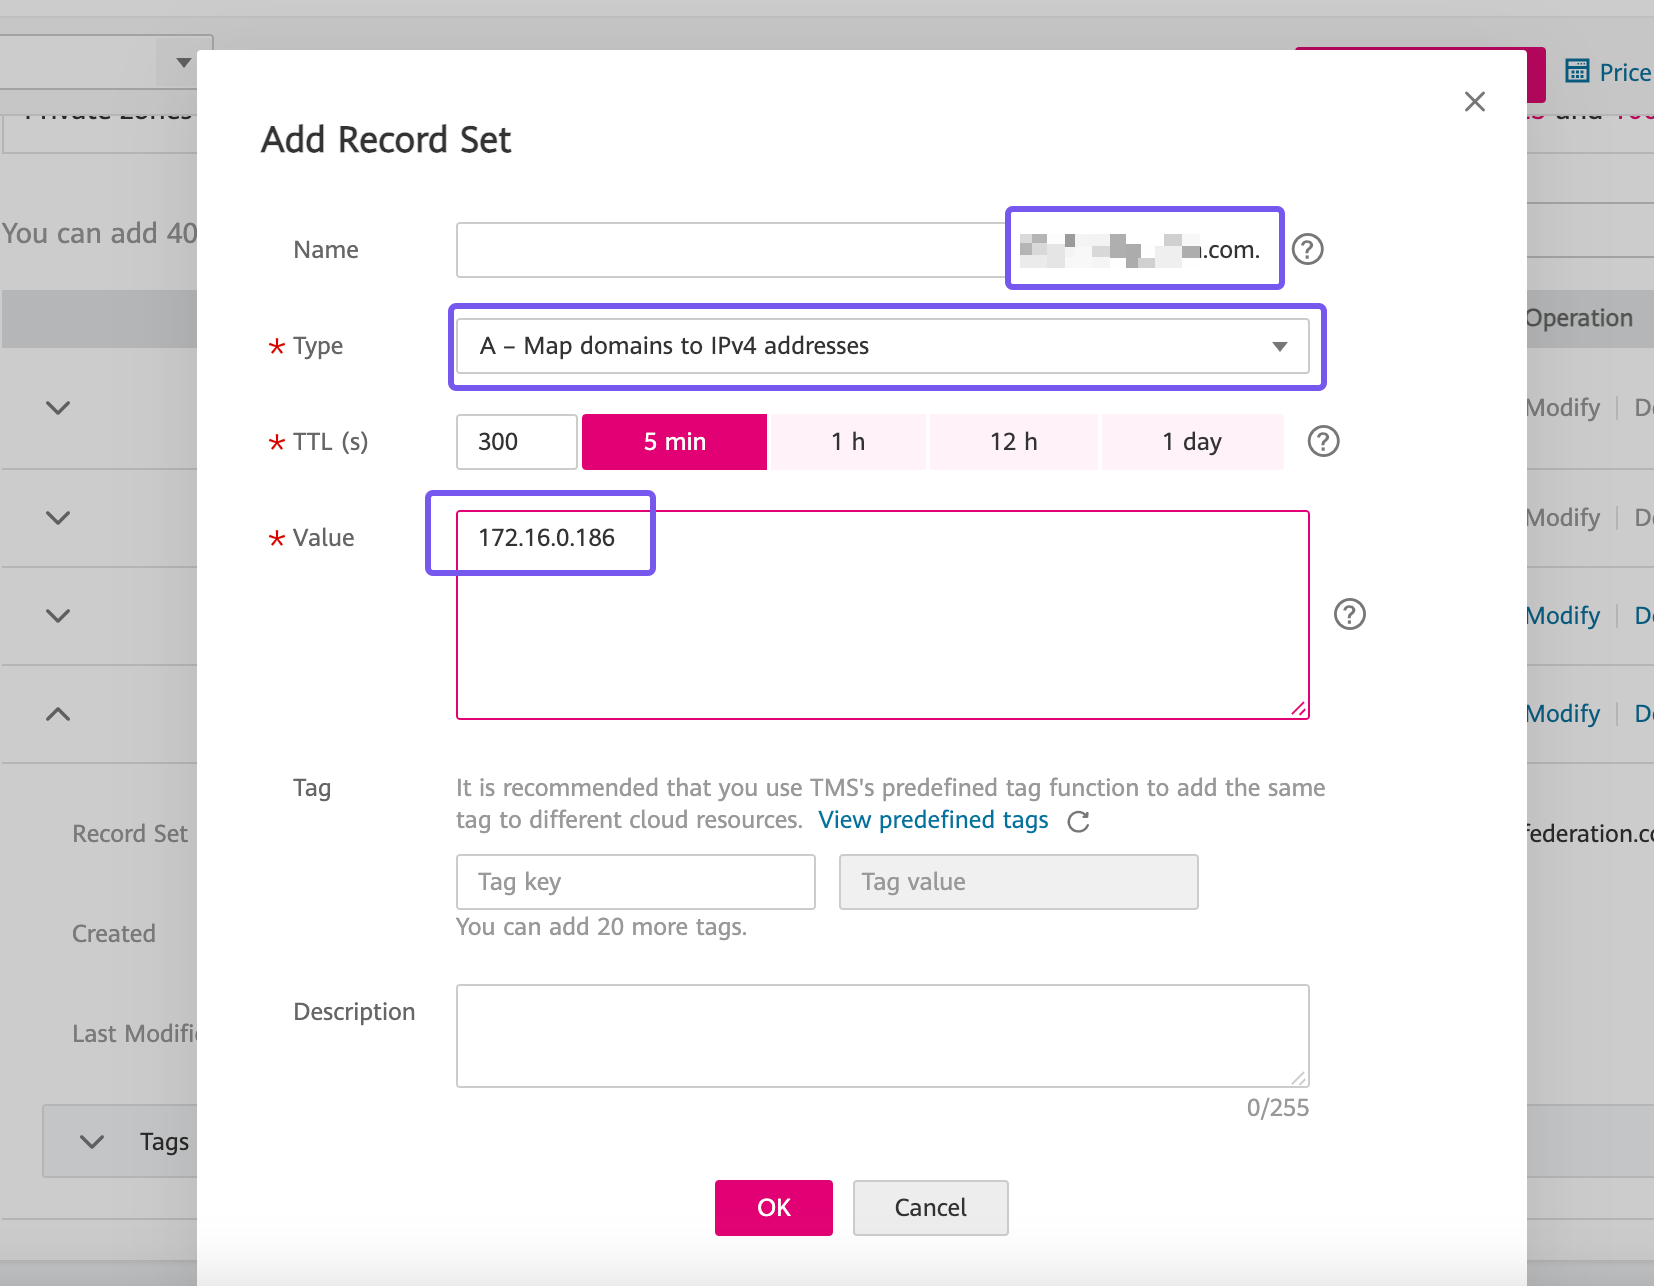Open the Price calculator icon
This screenshot has height=1286, width=1654.
pos(1577,71)
